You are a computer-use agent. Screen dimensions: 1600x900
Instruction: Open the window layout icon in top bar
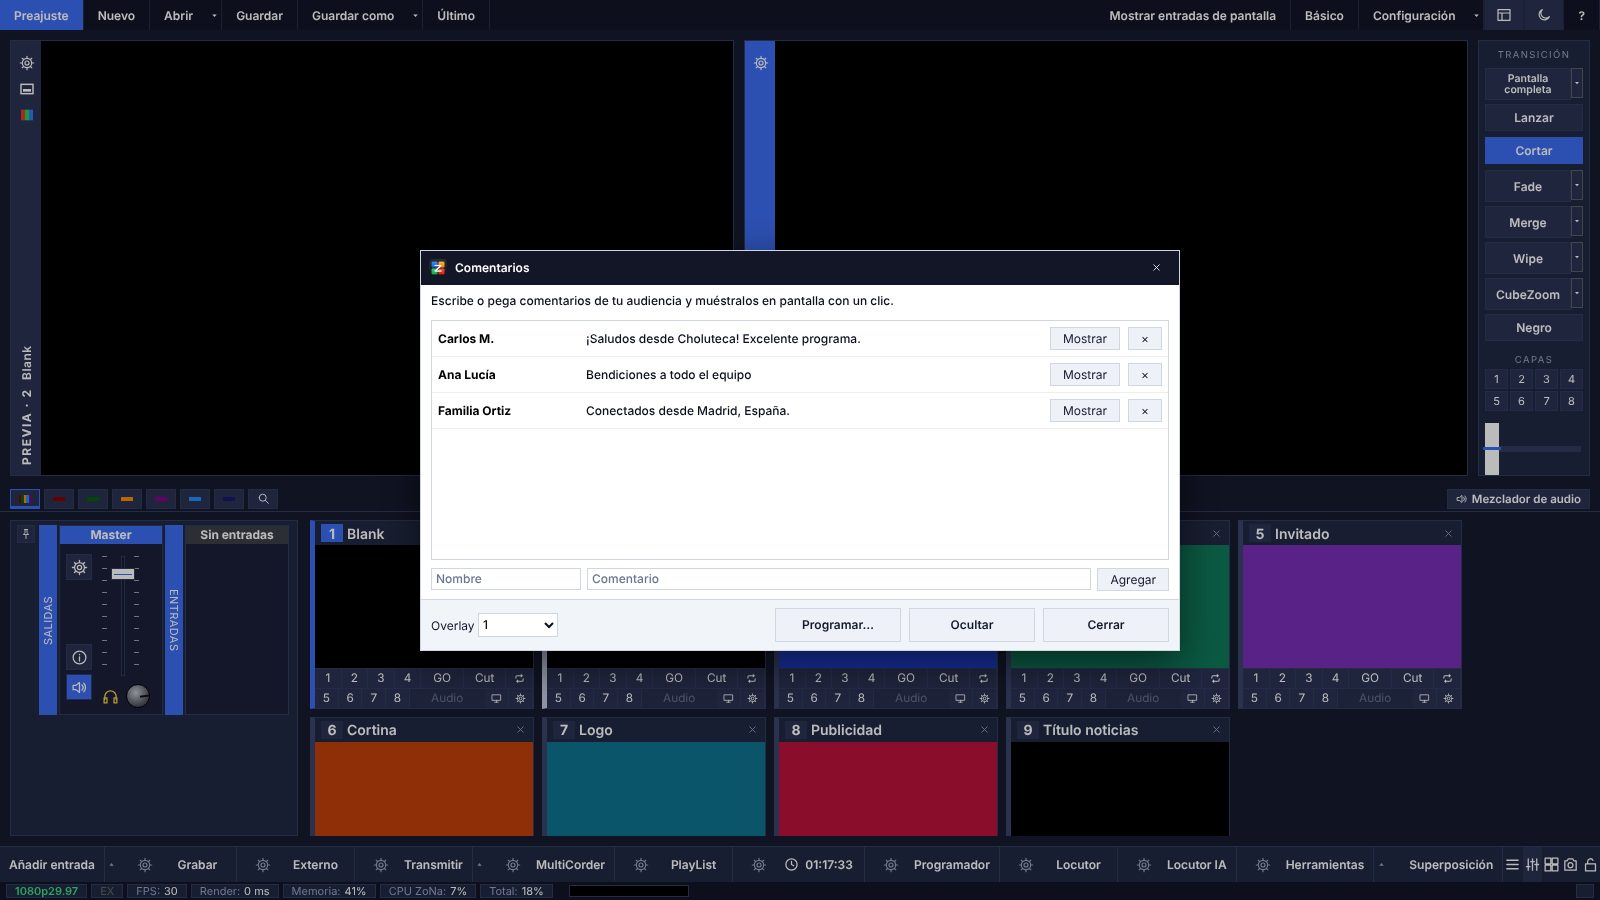coord(1504,15)
